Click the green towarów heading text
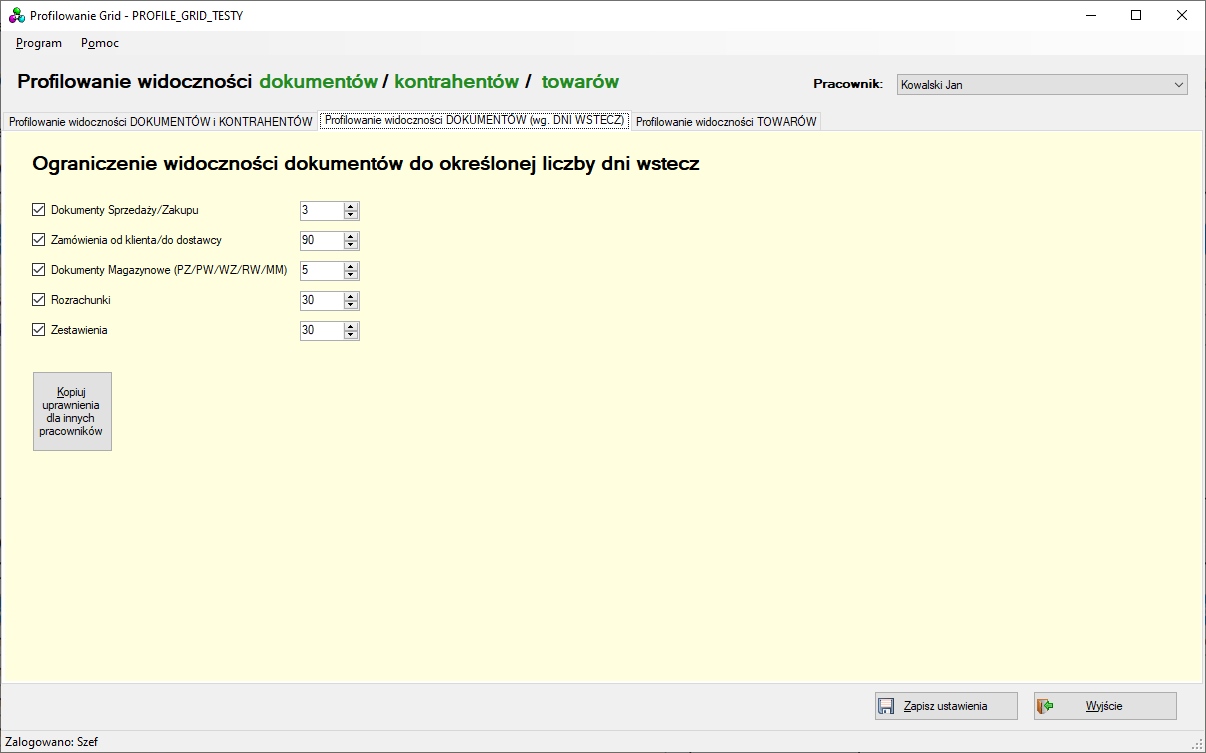 [580, 82]
